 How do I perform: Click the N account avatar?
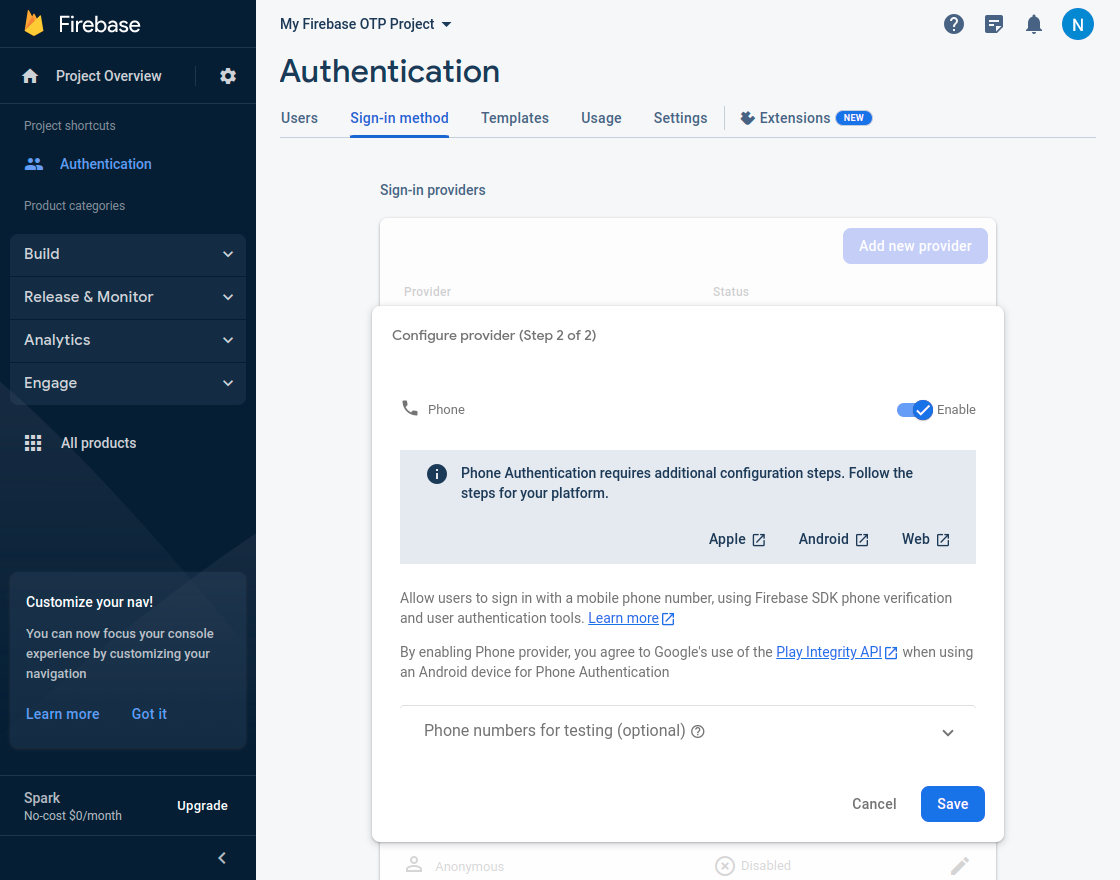(1078, 23)
